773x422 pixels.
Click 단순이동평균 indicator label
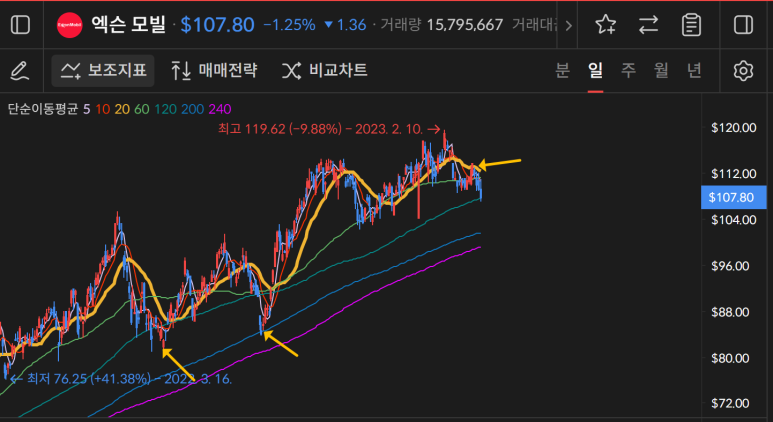point(43,109)
